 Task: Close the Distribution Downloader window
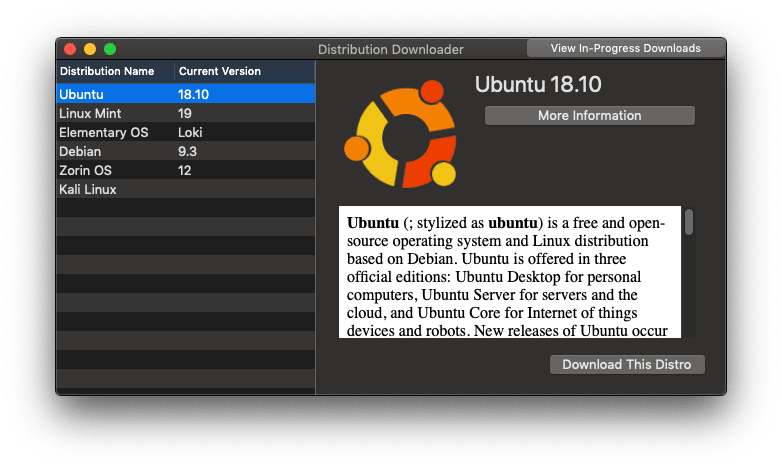pyautogui.click(x=70, y=49)
